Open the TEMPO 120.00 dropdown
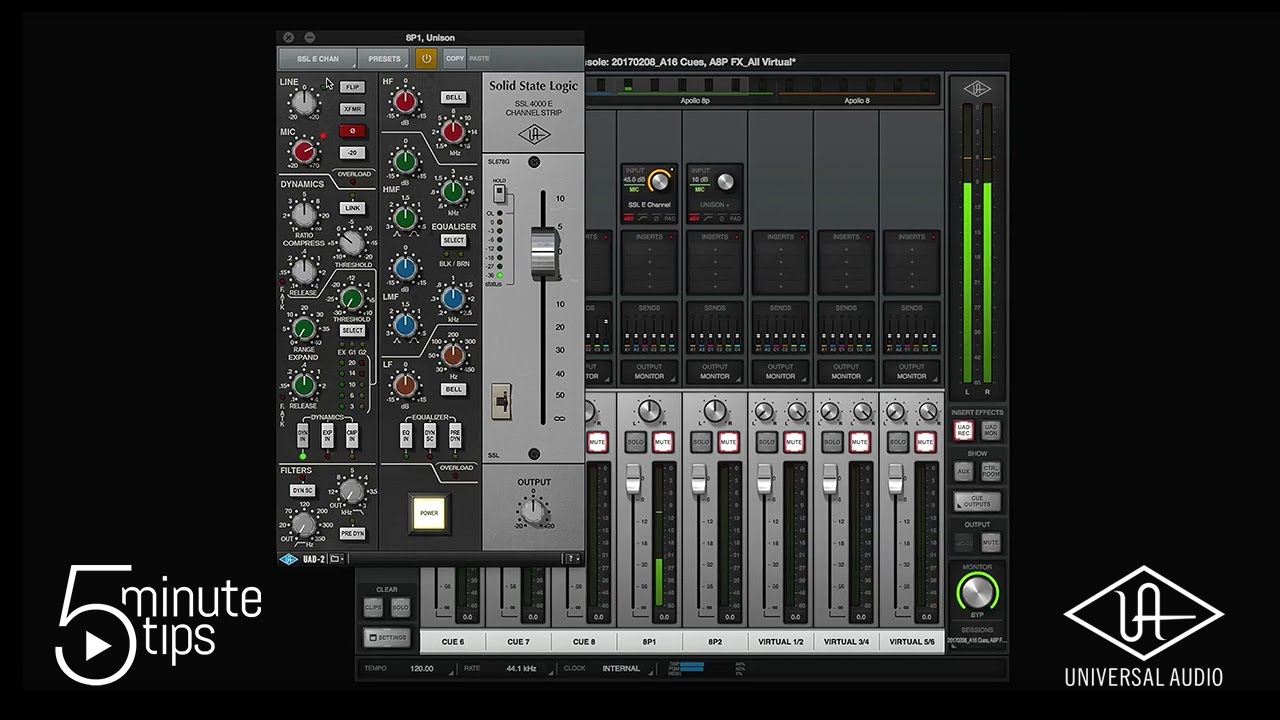Viewport: 1280px width, 720px height. coord(427,668)
